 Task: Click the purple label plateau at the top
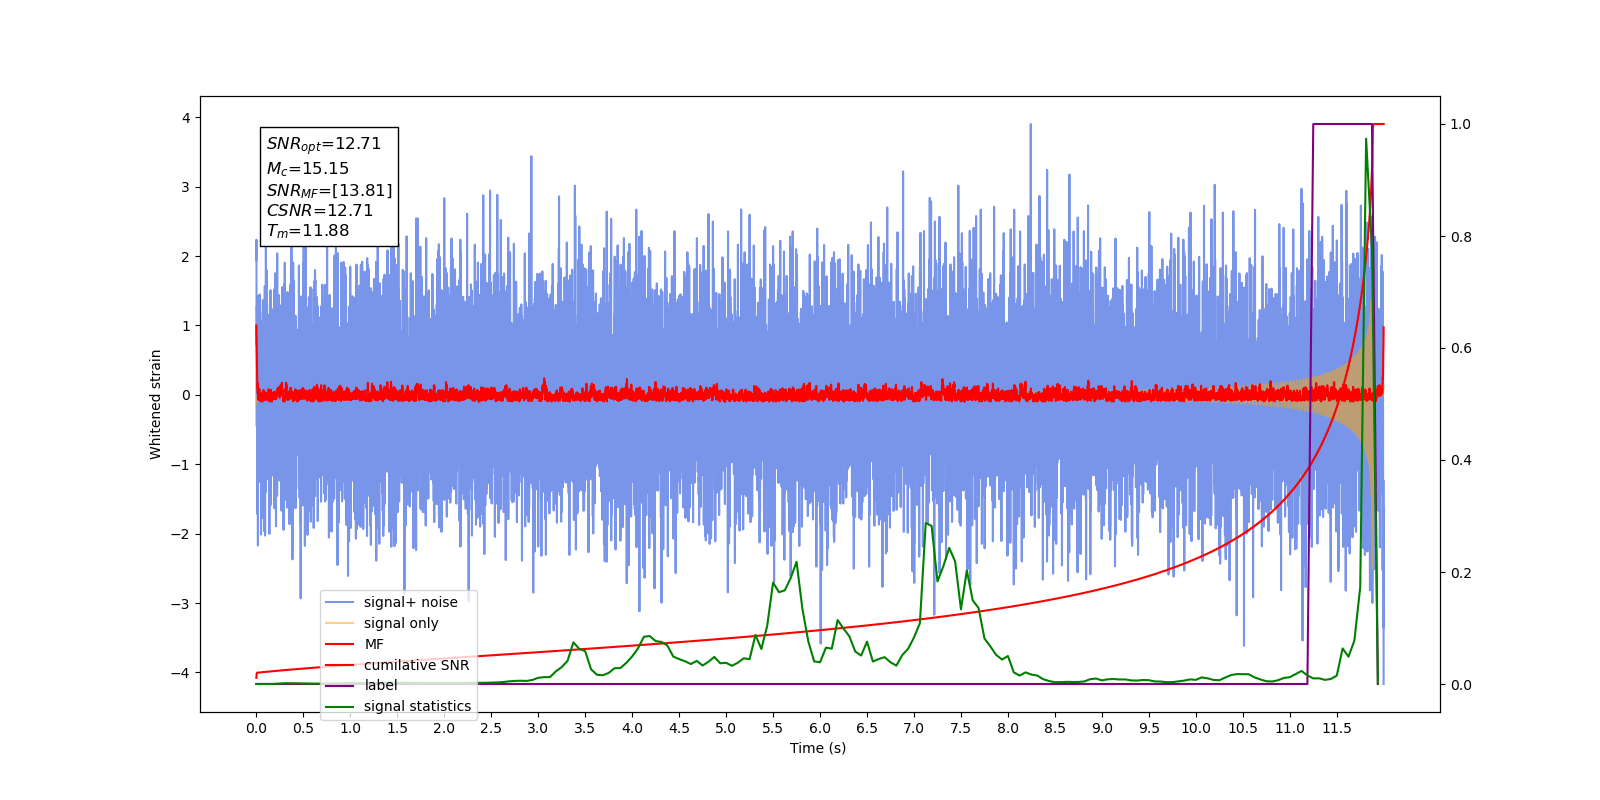(1342, 124)
